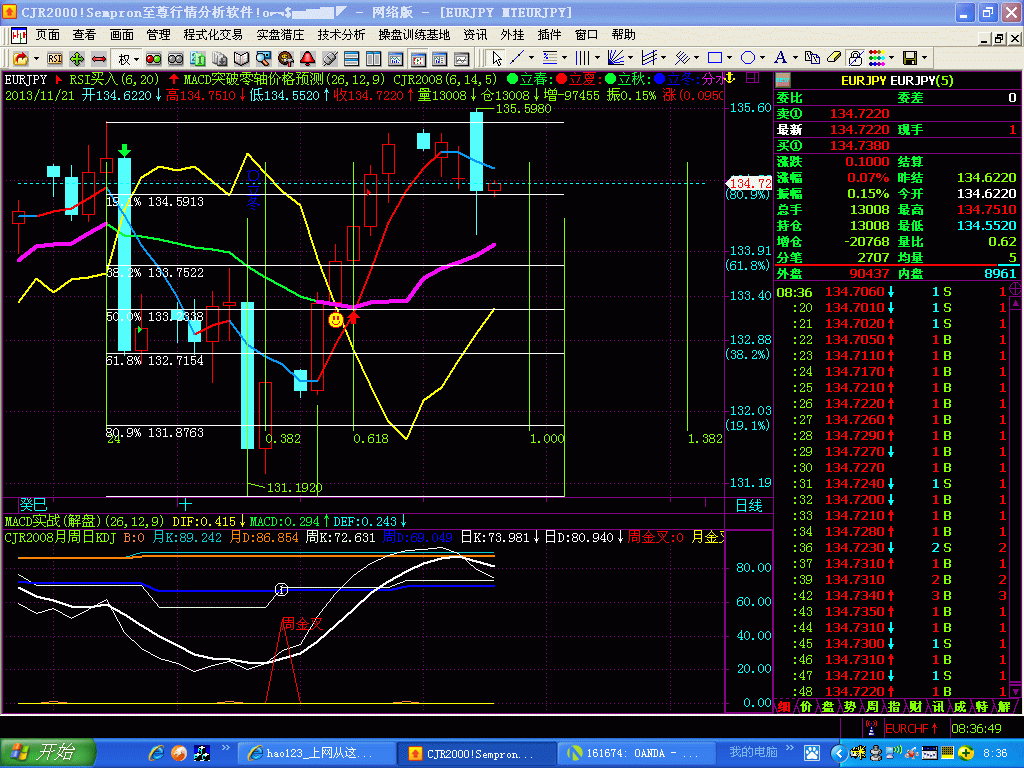Click the green plus tray icon
Viewport: 1024px width, 768px height.
coord(967,753)
